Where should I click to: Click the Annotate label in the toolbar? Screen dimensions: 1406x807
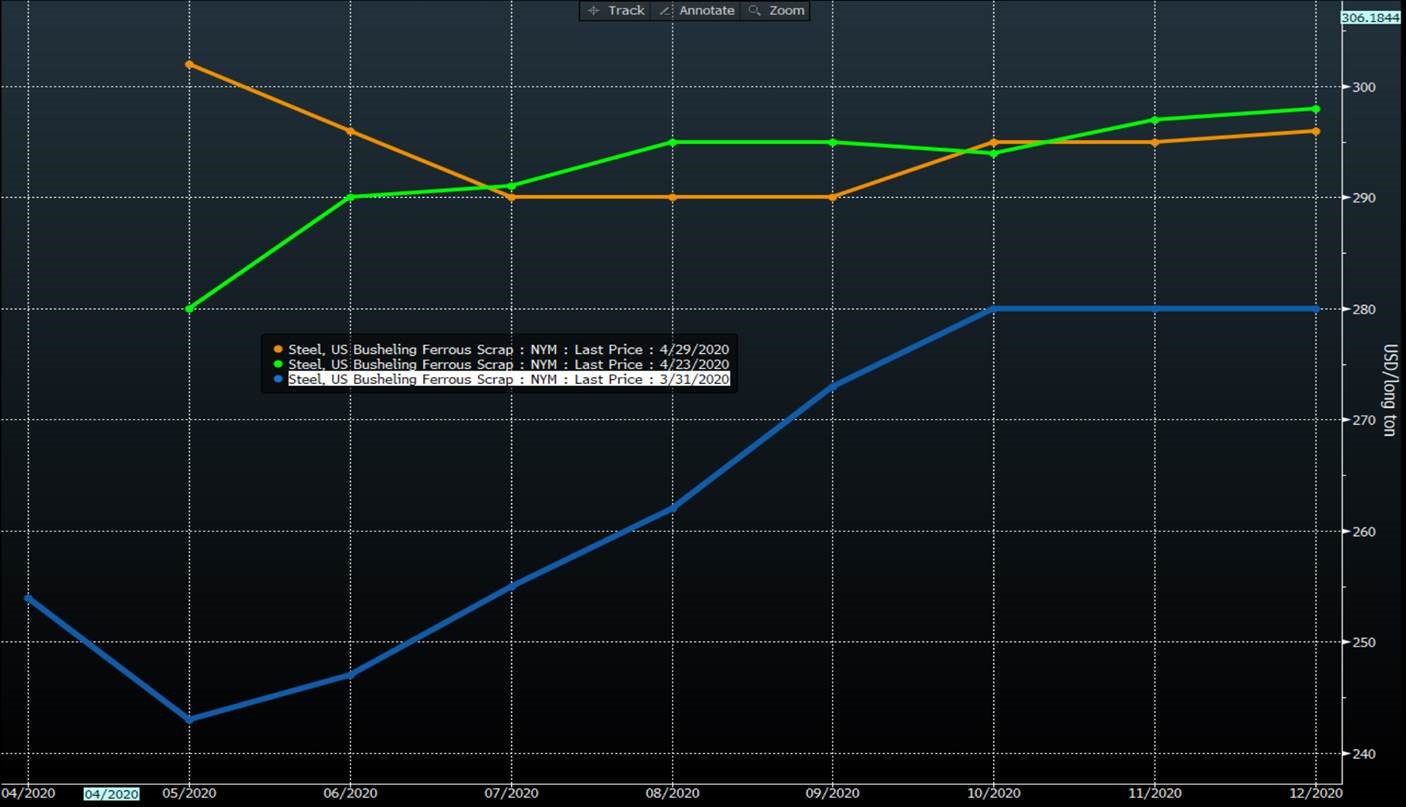pos(706,10)
